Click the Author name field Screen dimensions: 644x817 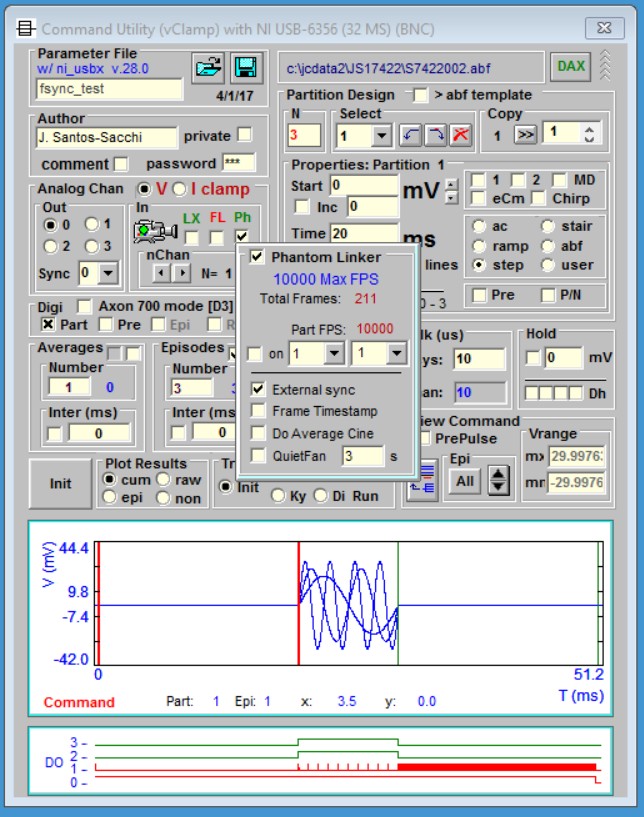[x=107, y=137]
